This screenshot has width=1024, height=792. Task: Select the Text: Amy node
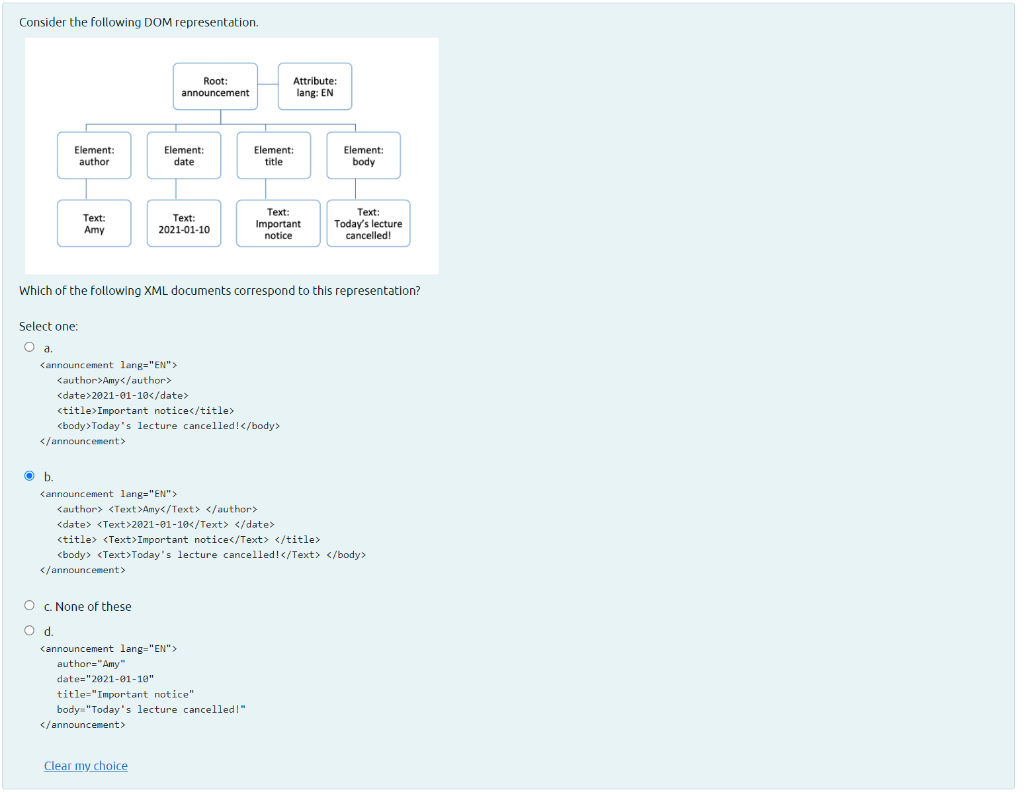[93, 222]
